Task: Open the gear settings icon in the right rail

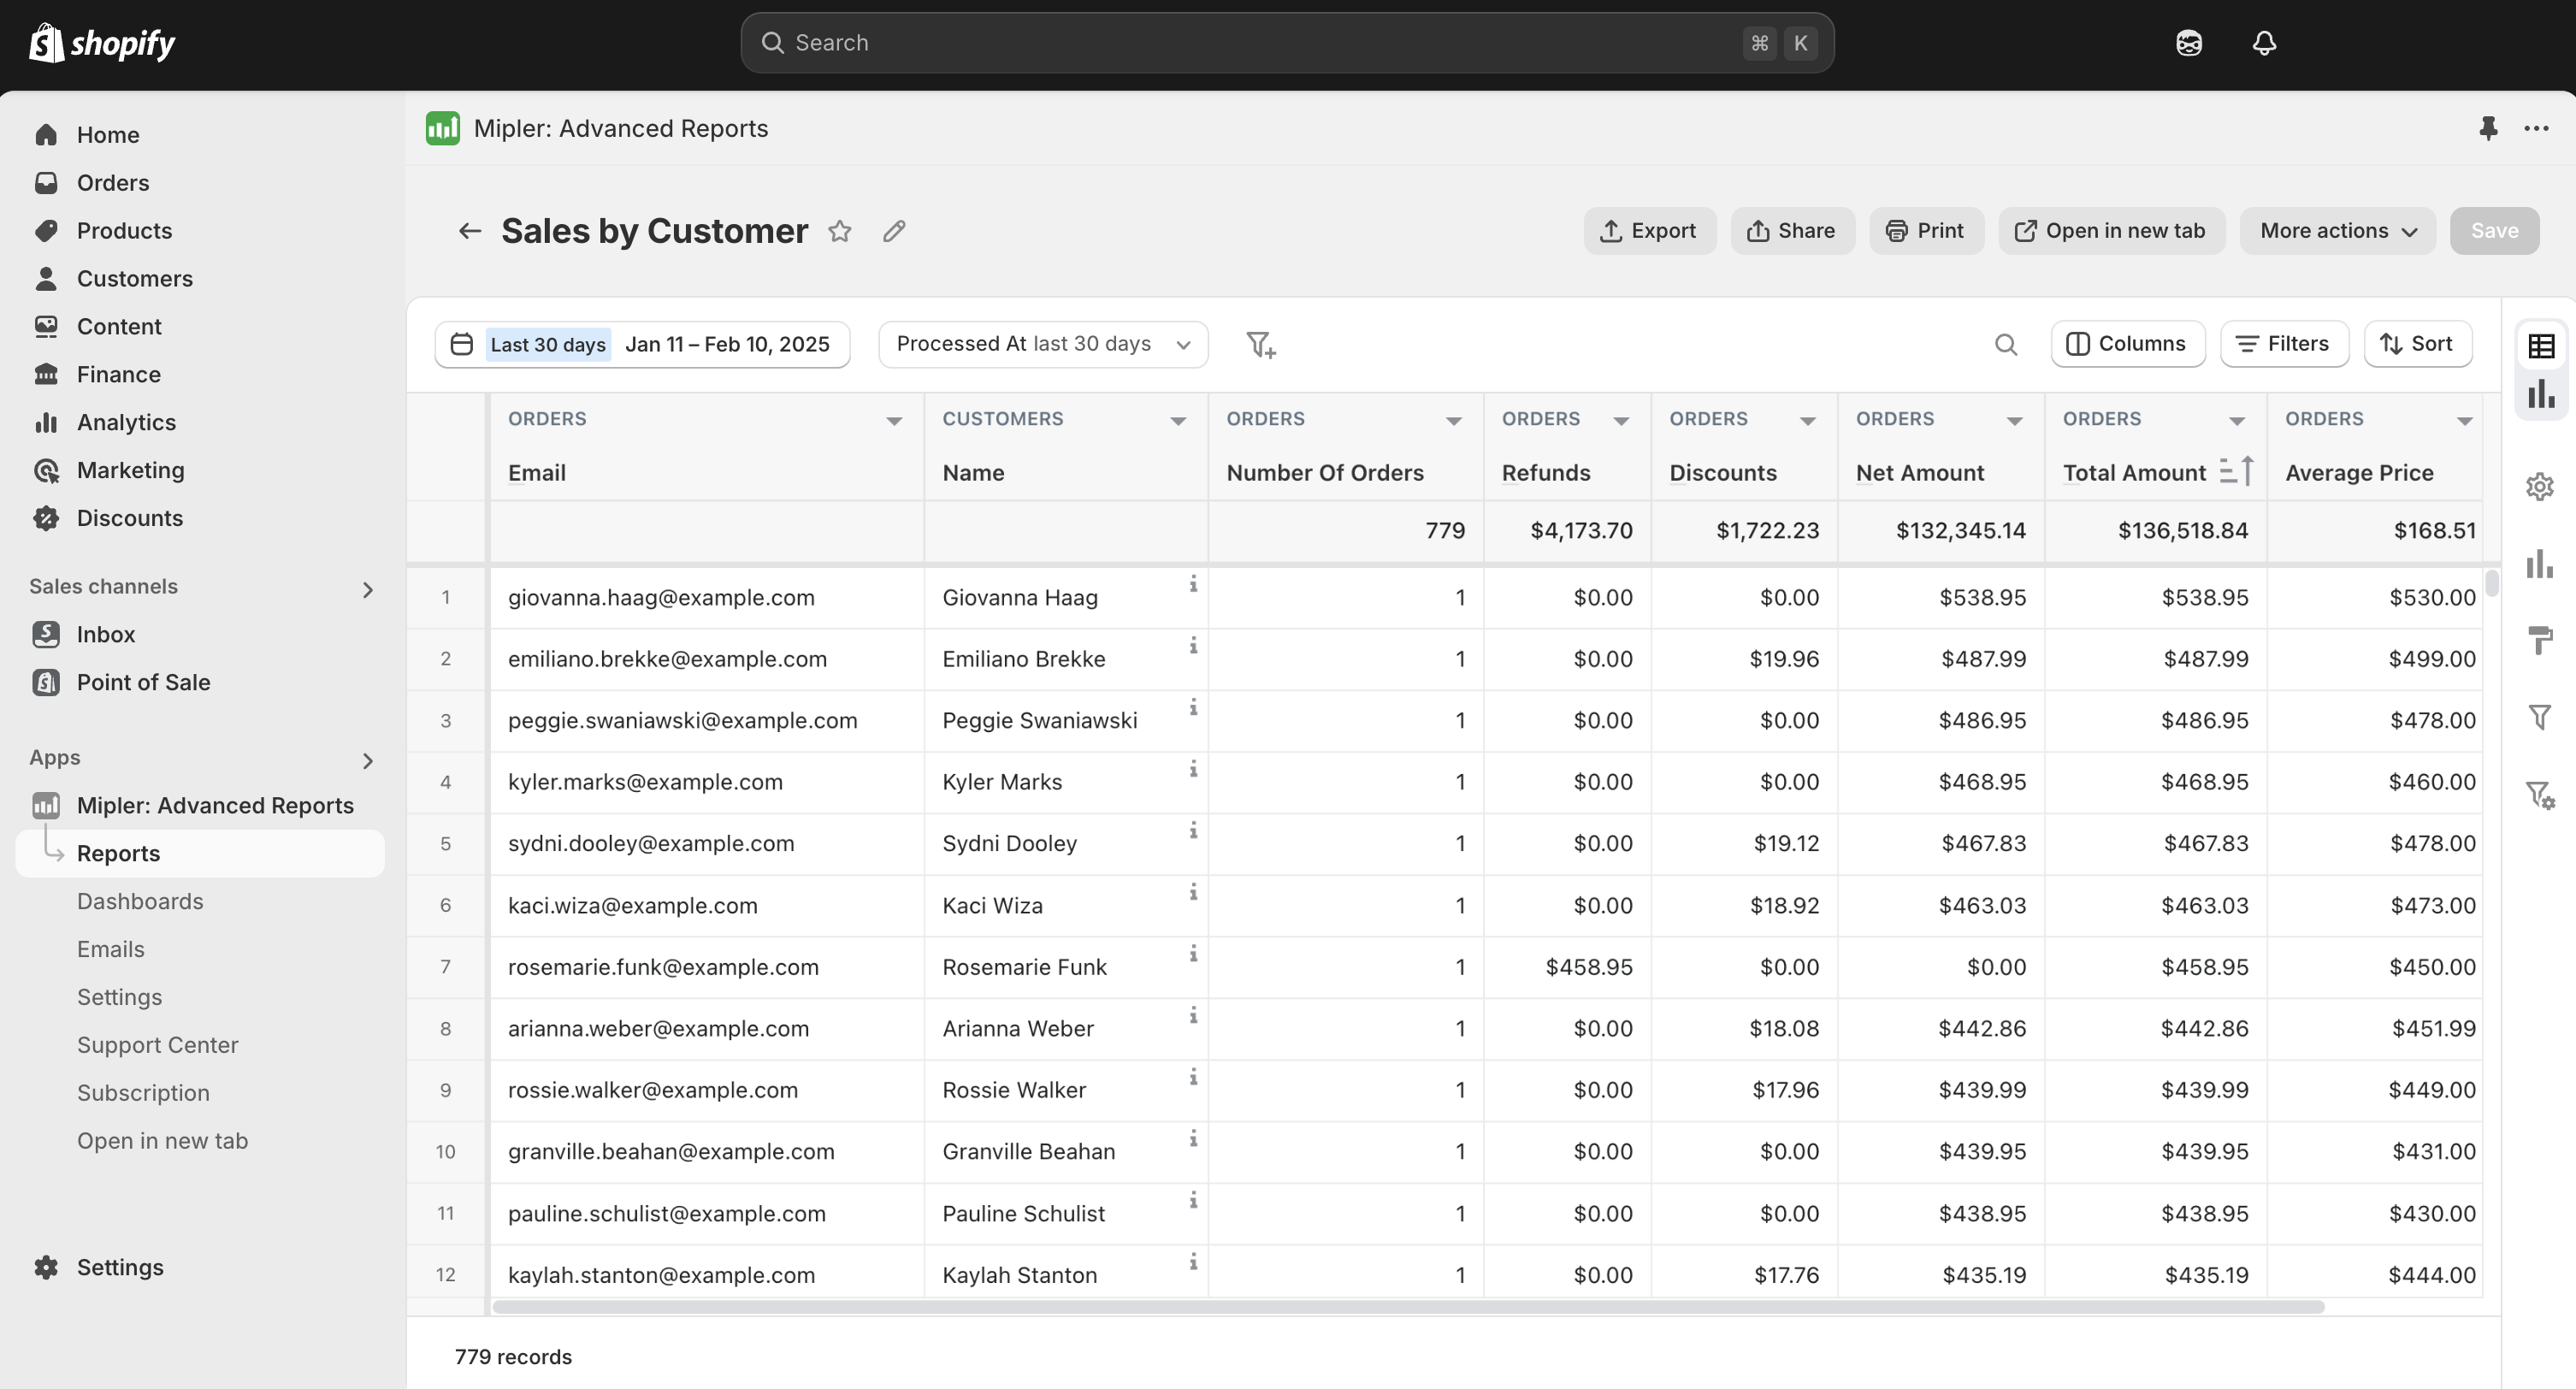Action: [2540, 487]
